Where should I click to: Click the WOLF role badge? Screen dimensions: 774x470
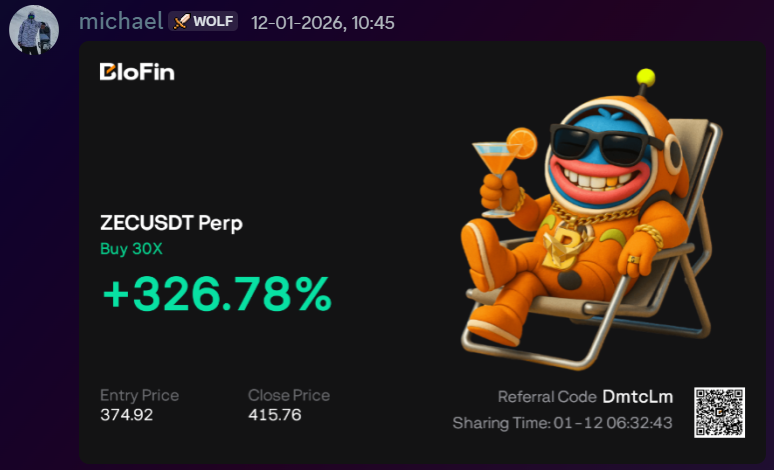click(203, 21)
